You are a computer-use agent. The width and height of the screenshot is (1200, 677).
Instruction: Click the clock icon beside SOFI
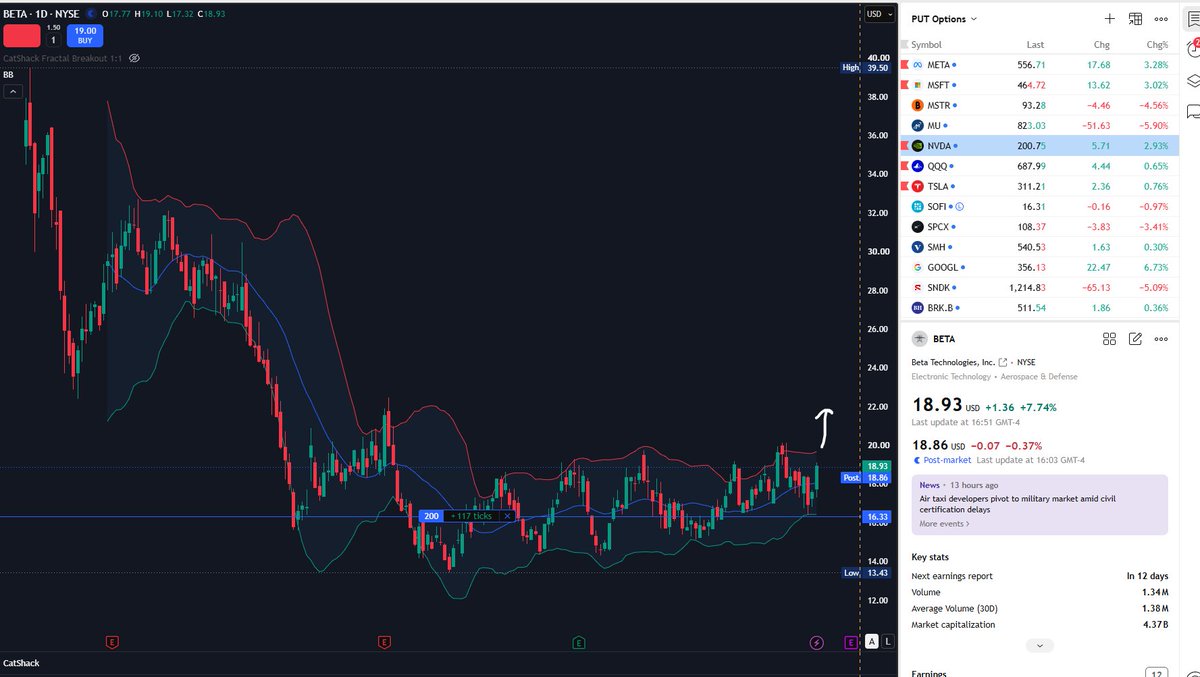960,206
